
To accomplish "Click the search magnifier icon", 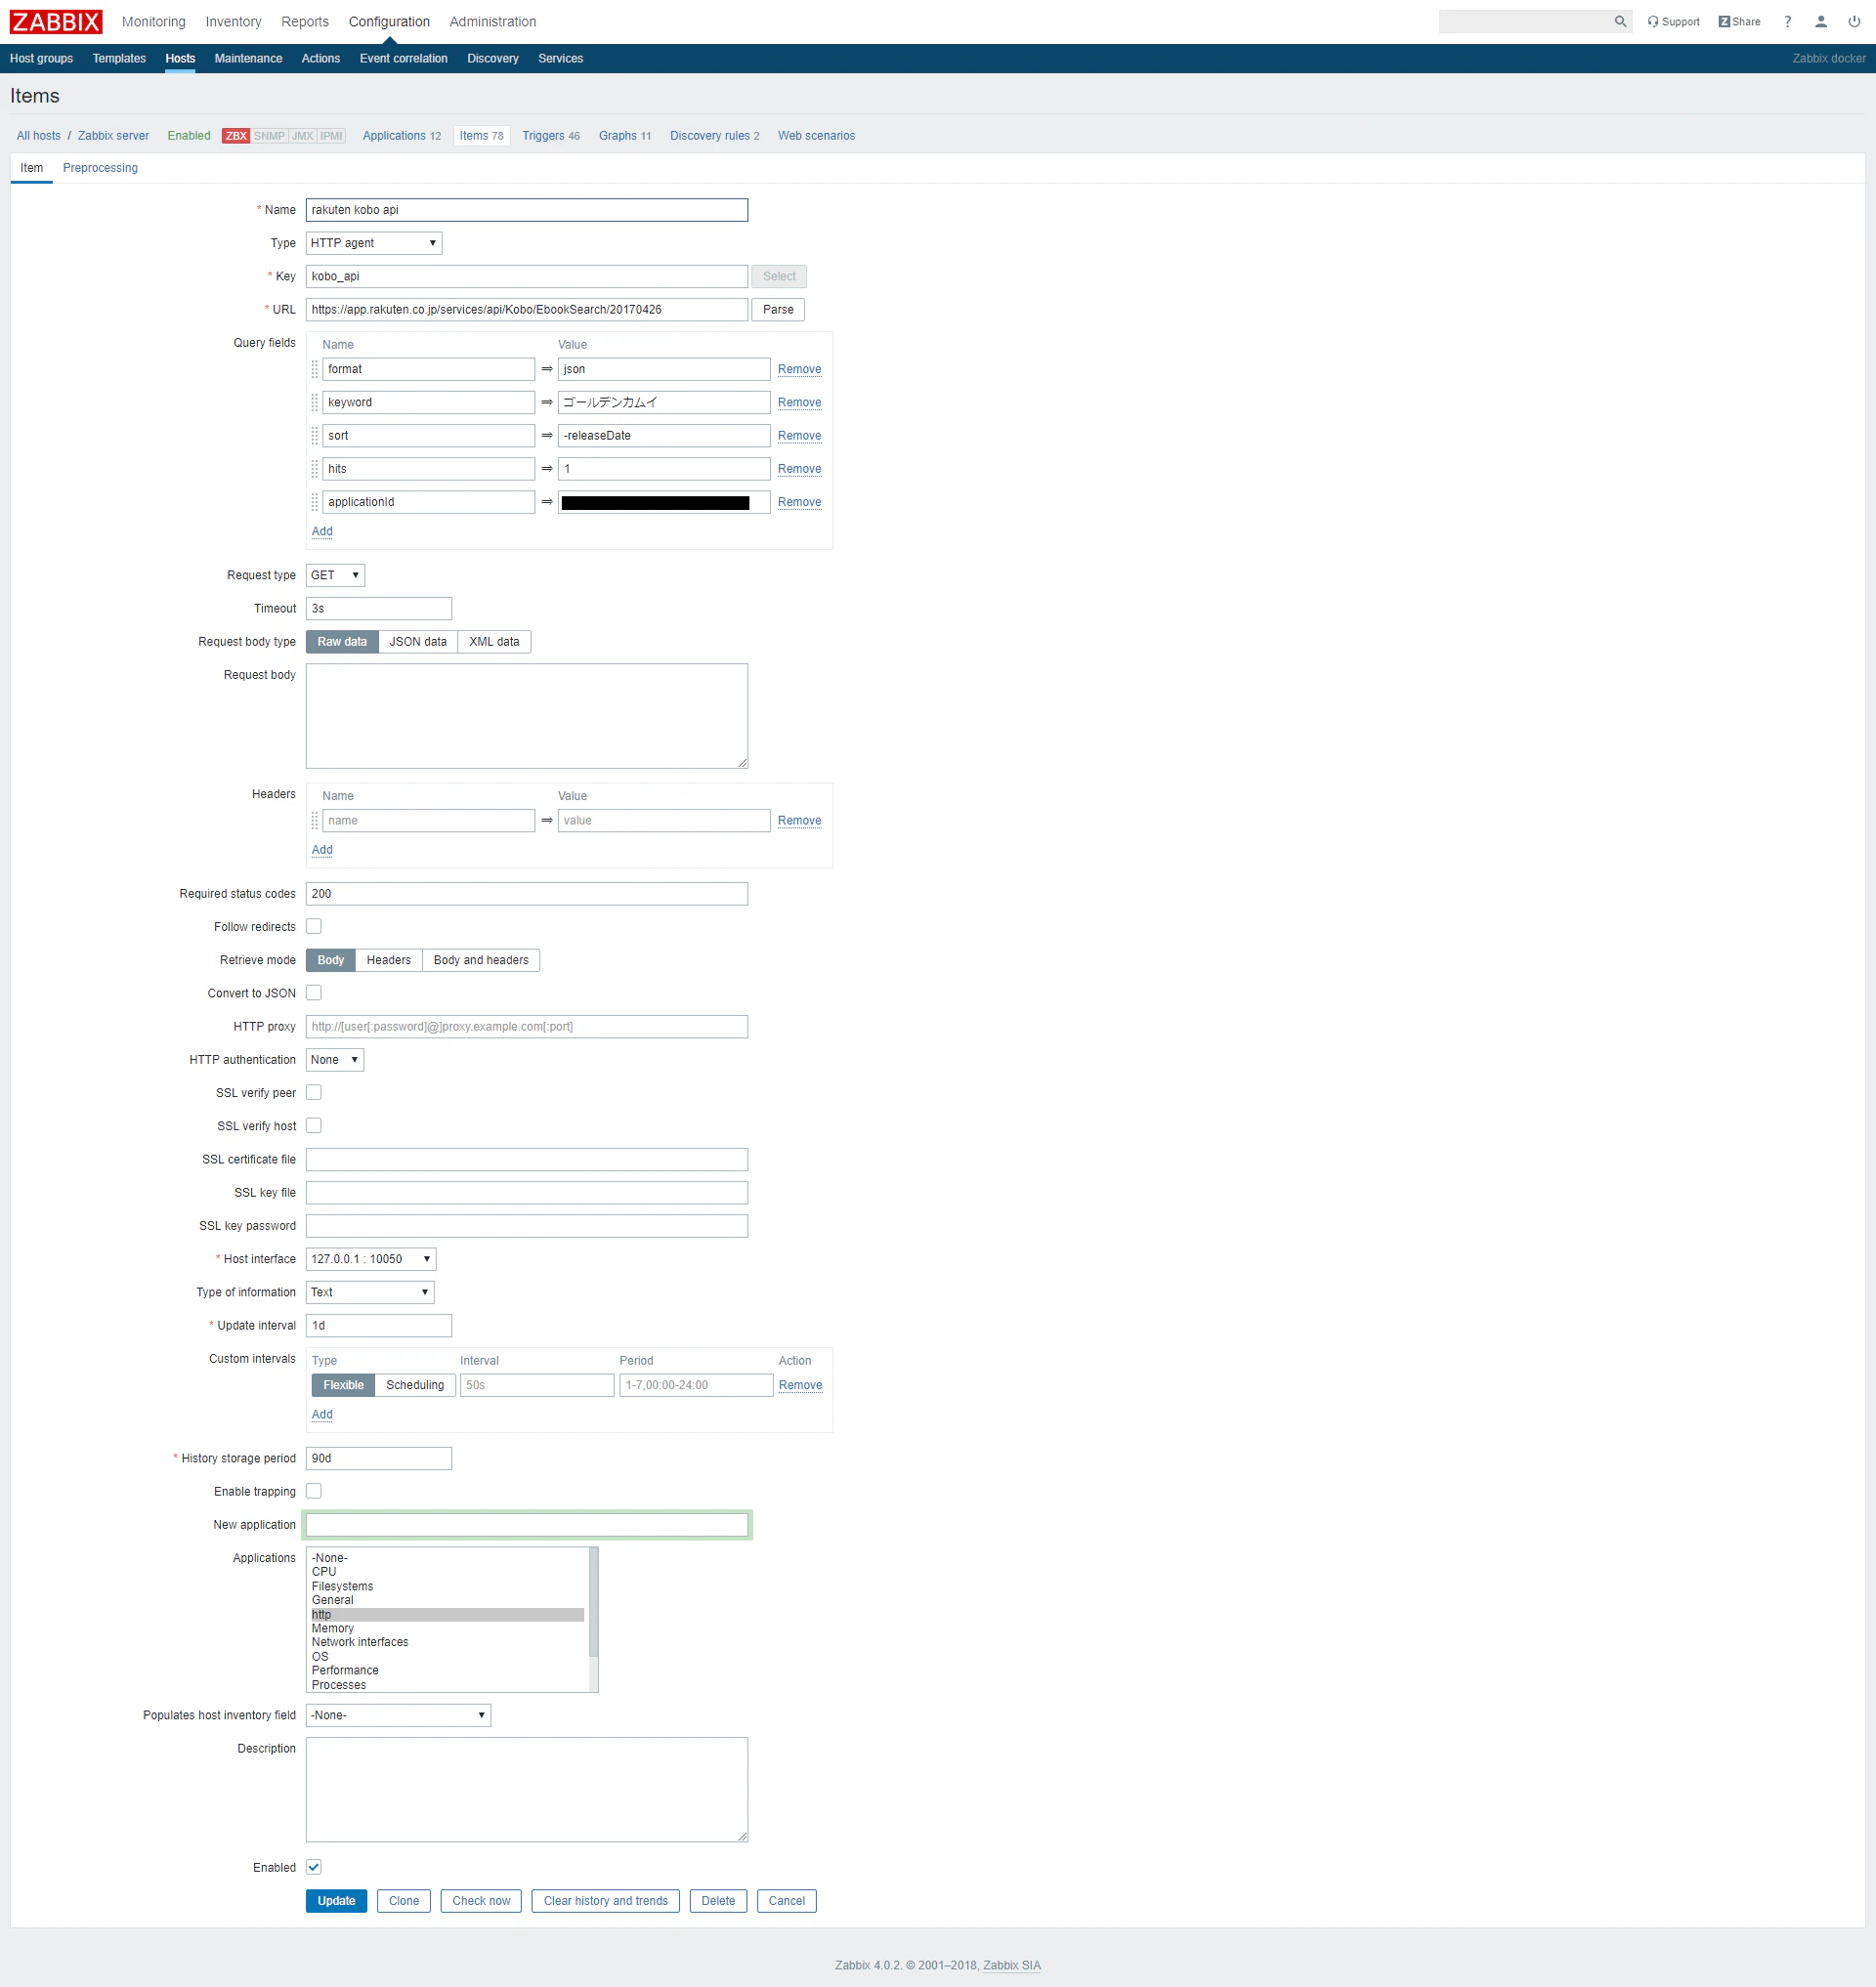I will pos(1620,21).
